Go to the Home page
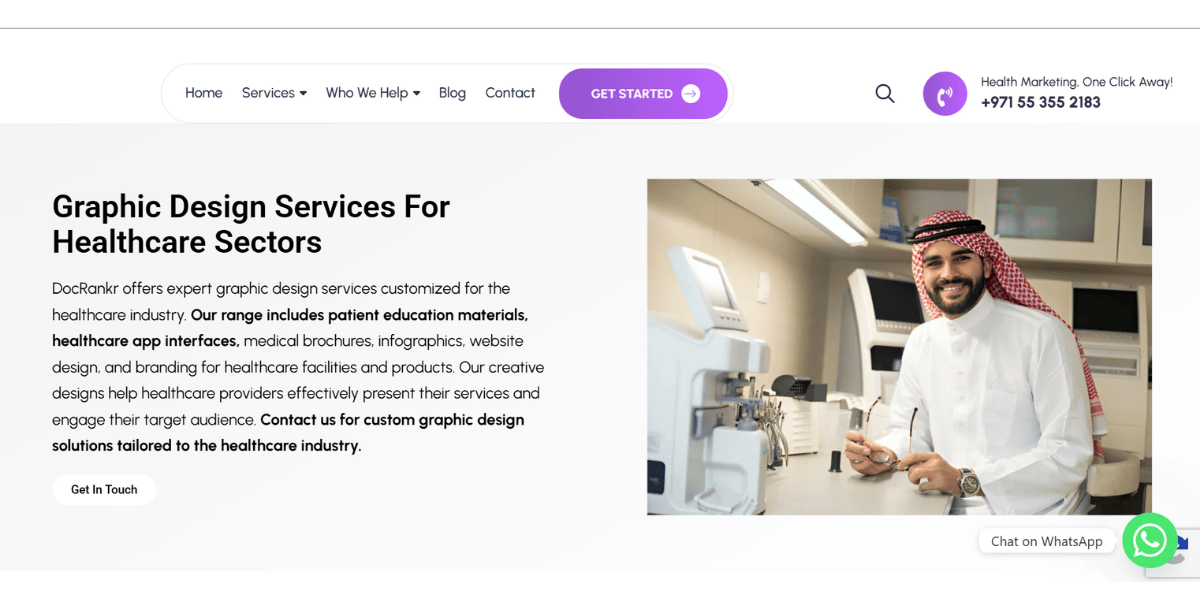This screenshot has height=600, width=1200. 204,93
